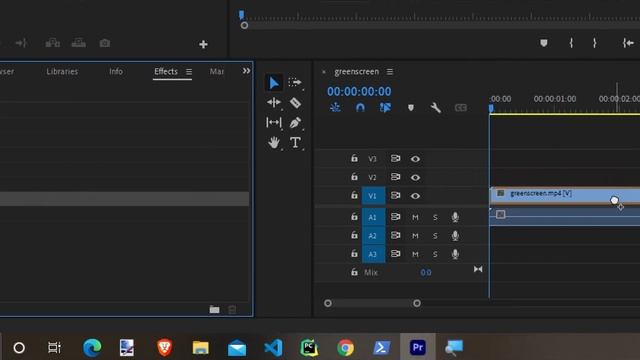Select the greenscreen.mp4 video clip
Viewport: 640px width, 360px height.
pyautogui.click(x=565, y=196)
